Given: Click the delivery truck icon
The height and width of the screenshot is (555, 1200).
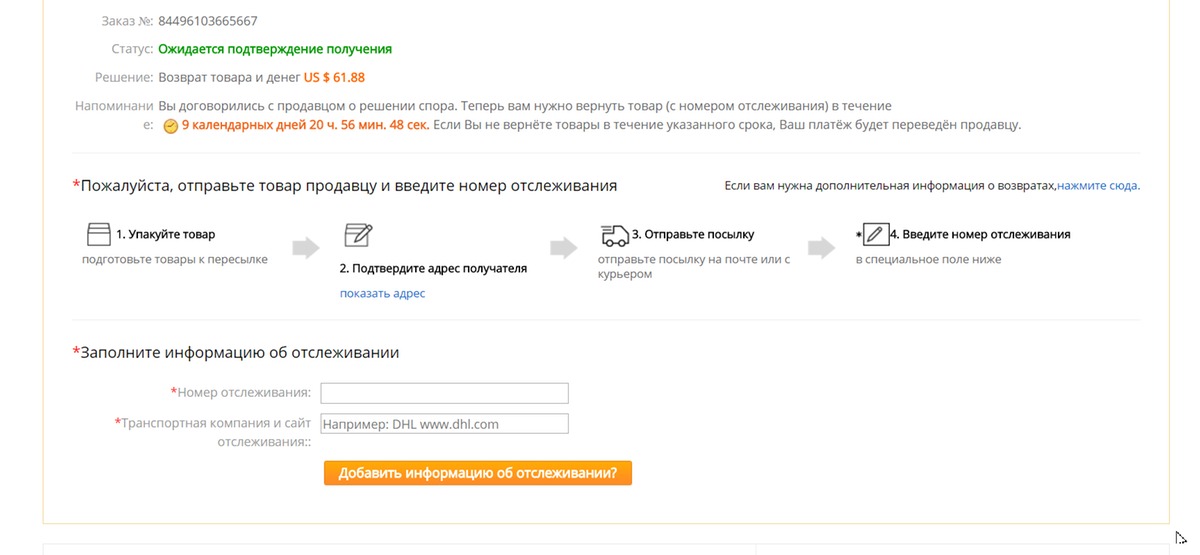Looking at the screenshot, I should tap(615, 235).
